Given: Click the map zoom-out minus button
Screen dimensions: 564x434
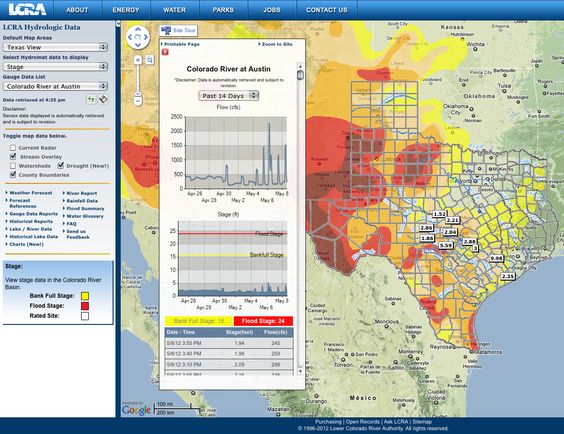Looking at the screenshot, I should [x=138, y=102].
